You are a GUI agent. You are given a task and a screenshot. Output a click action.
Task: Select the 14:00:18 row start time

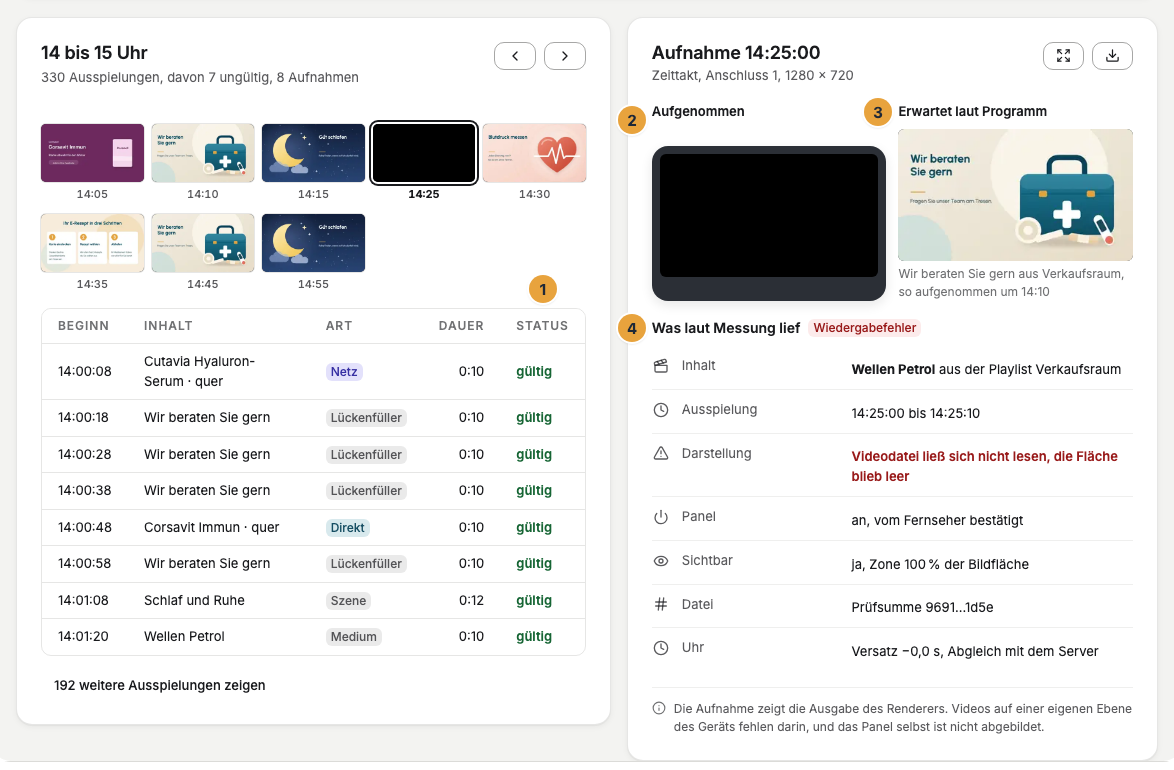pyautogui.click(x=85, y=417)
